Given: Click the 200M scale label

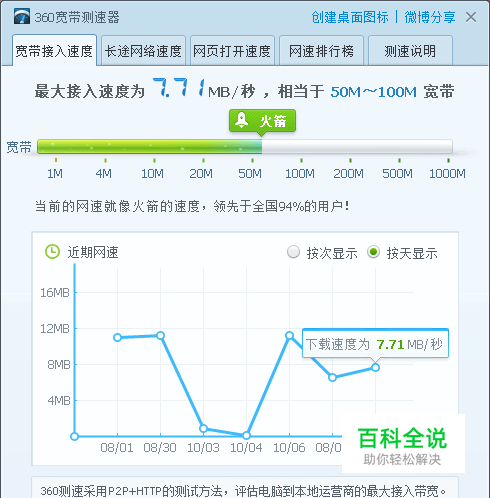Looking at the screenshot, I should pyautogui.click(x=348, y=174).
